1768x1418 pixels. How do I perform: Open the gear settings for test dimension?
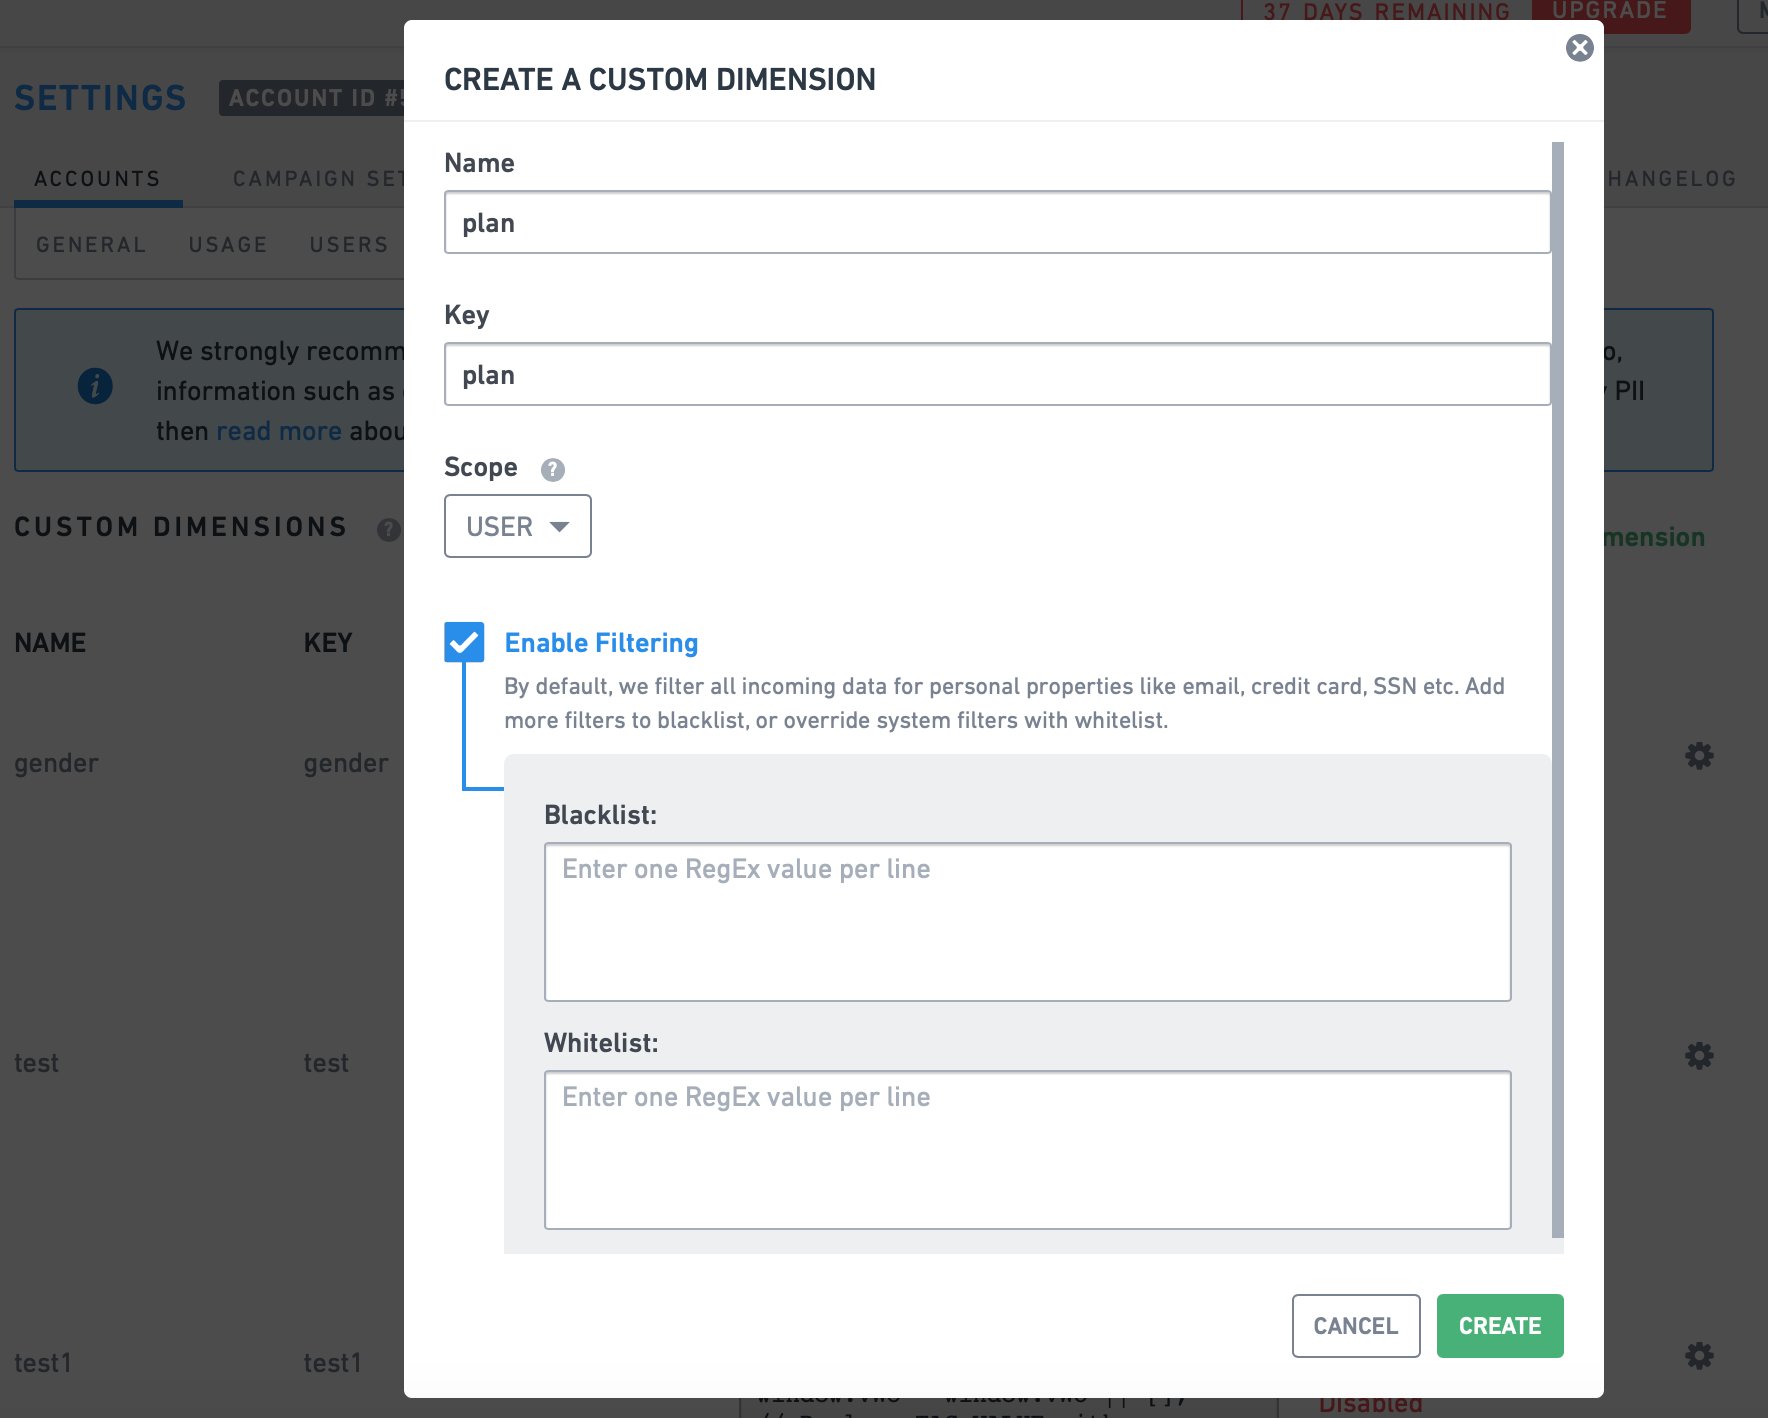(x=1699, y=1055)
